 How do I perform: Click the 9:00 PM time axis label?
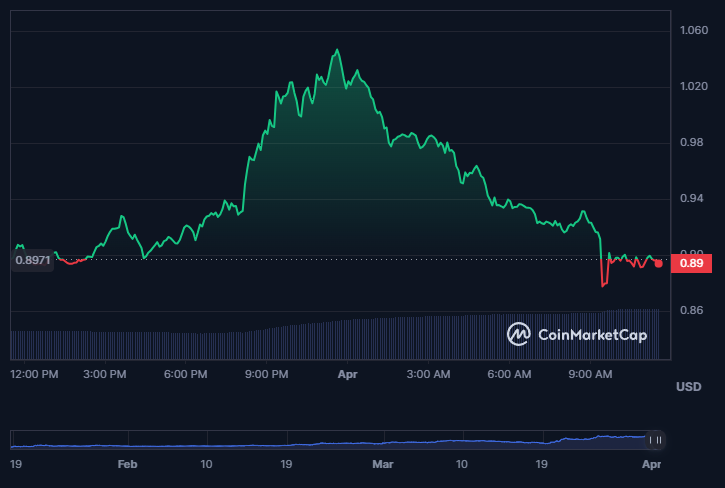[266, 375]
